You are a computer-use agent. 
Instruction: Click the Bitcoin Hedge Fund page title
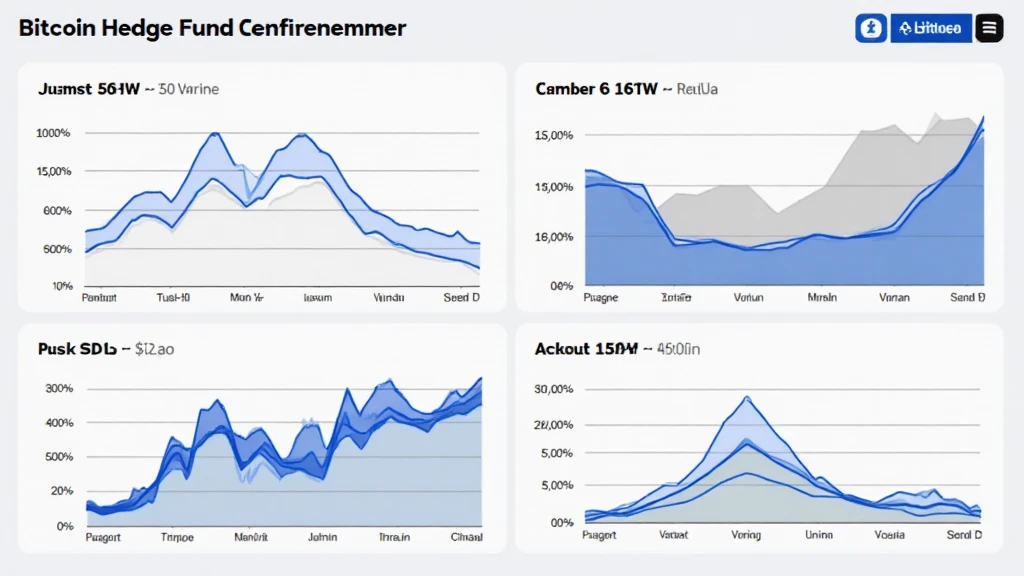[212, 28]
